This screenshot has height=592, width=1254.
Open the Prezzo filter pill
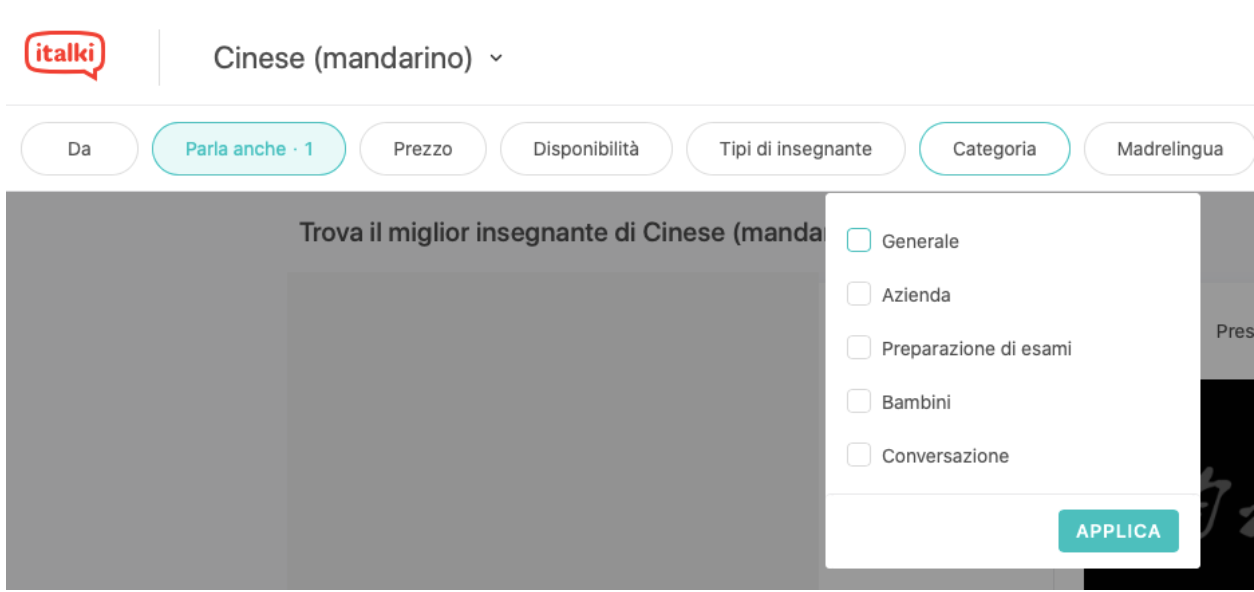[422, 149]
